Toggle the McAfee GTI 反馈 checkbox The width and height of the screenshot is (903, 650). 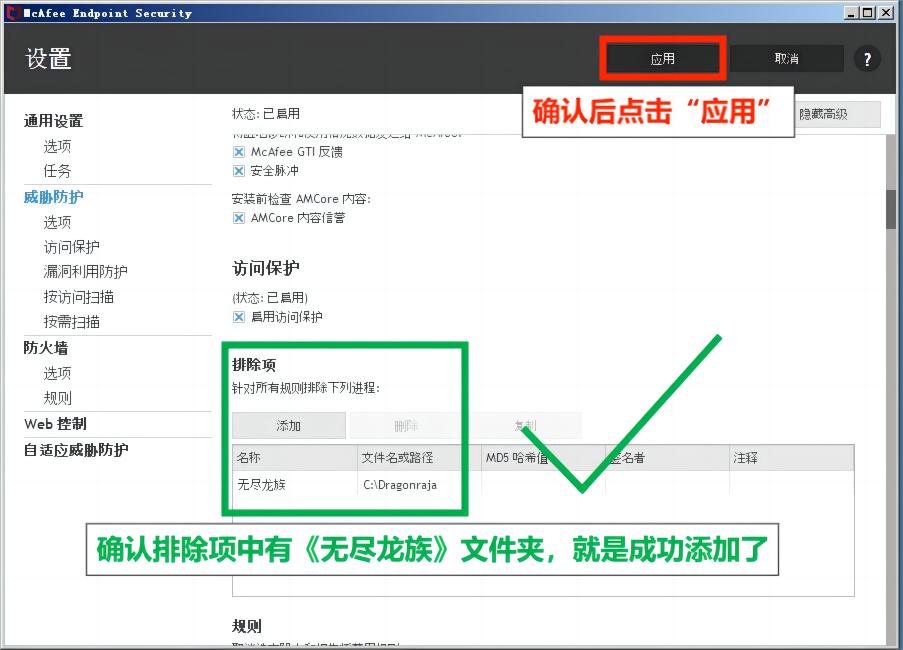238,152
